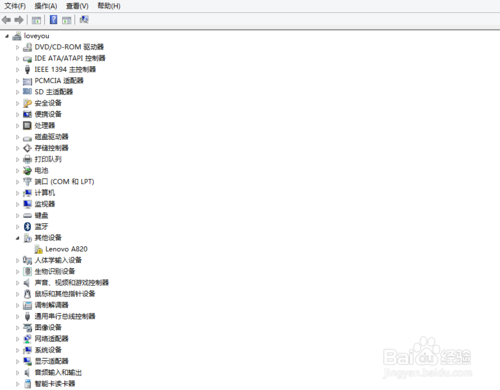Scan for hardware changes toolbar icon
Viewport: 500px width, 390px height.
coord(84,20)
